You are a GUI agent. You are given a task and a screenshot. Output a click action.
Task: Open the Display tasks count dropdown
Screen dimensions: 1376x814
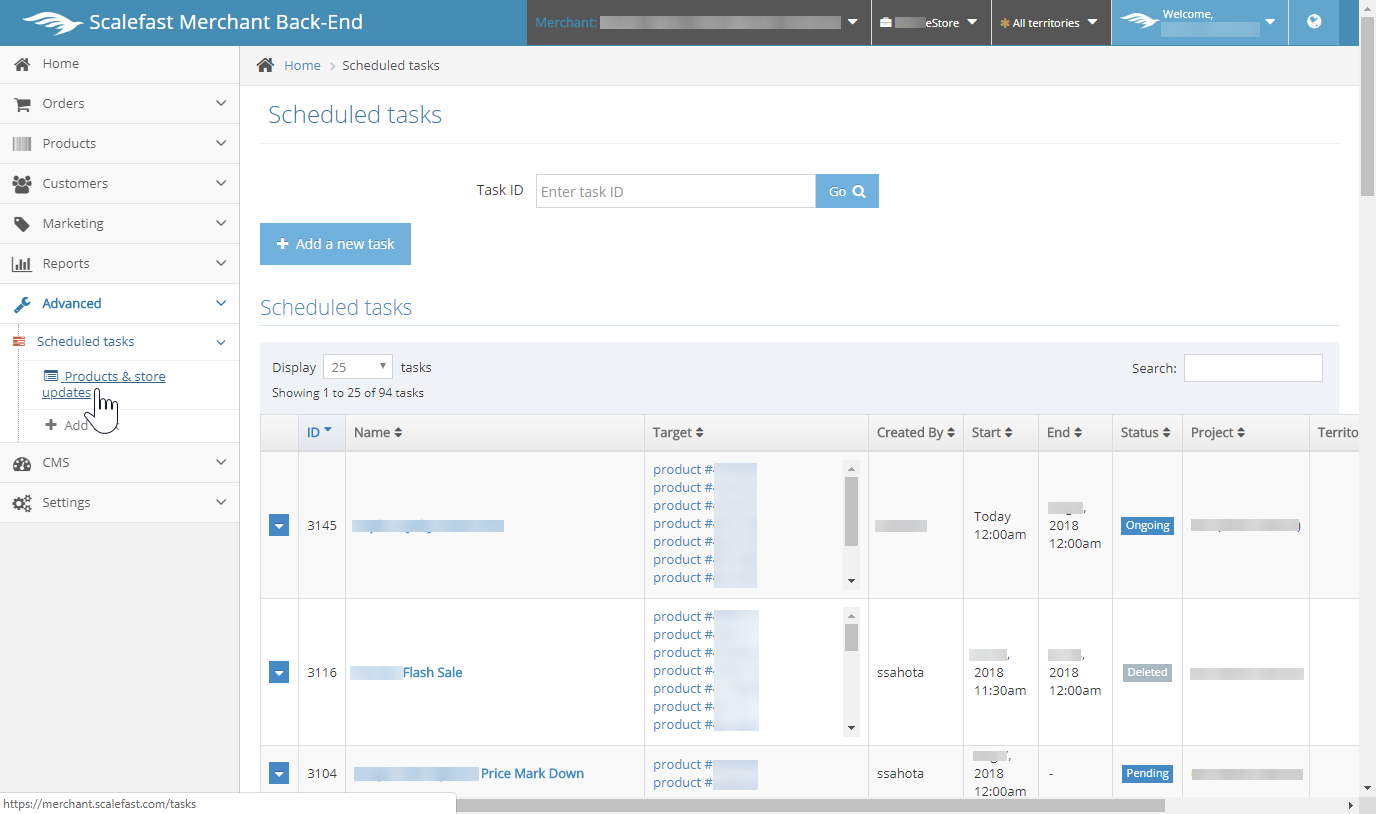357,367
